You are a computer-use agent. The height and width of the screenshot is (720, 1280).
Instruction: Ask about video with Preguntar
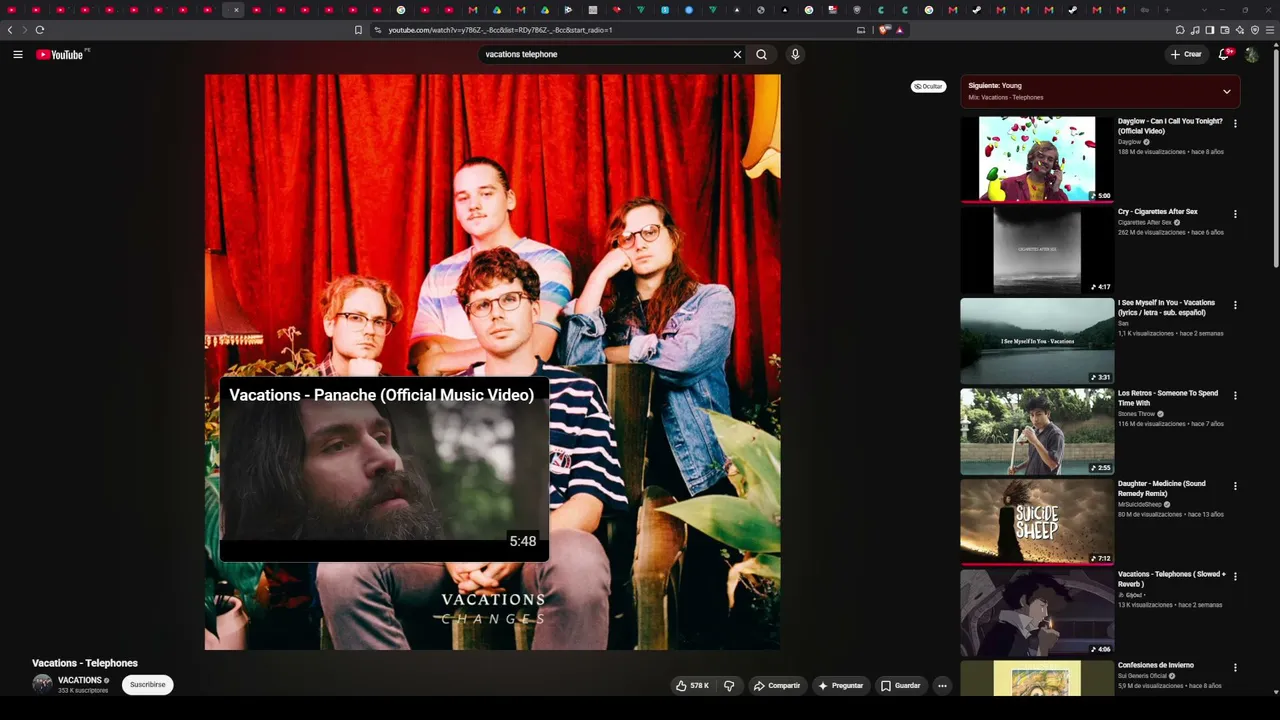(840, 686)
